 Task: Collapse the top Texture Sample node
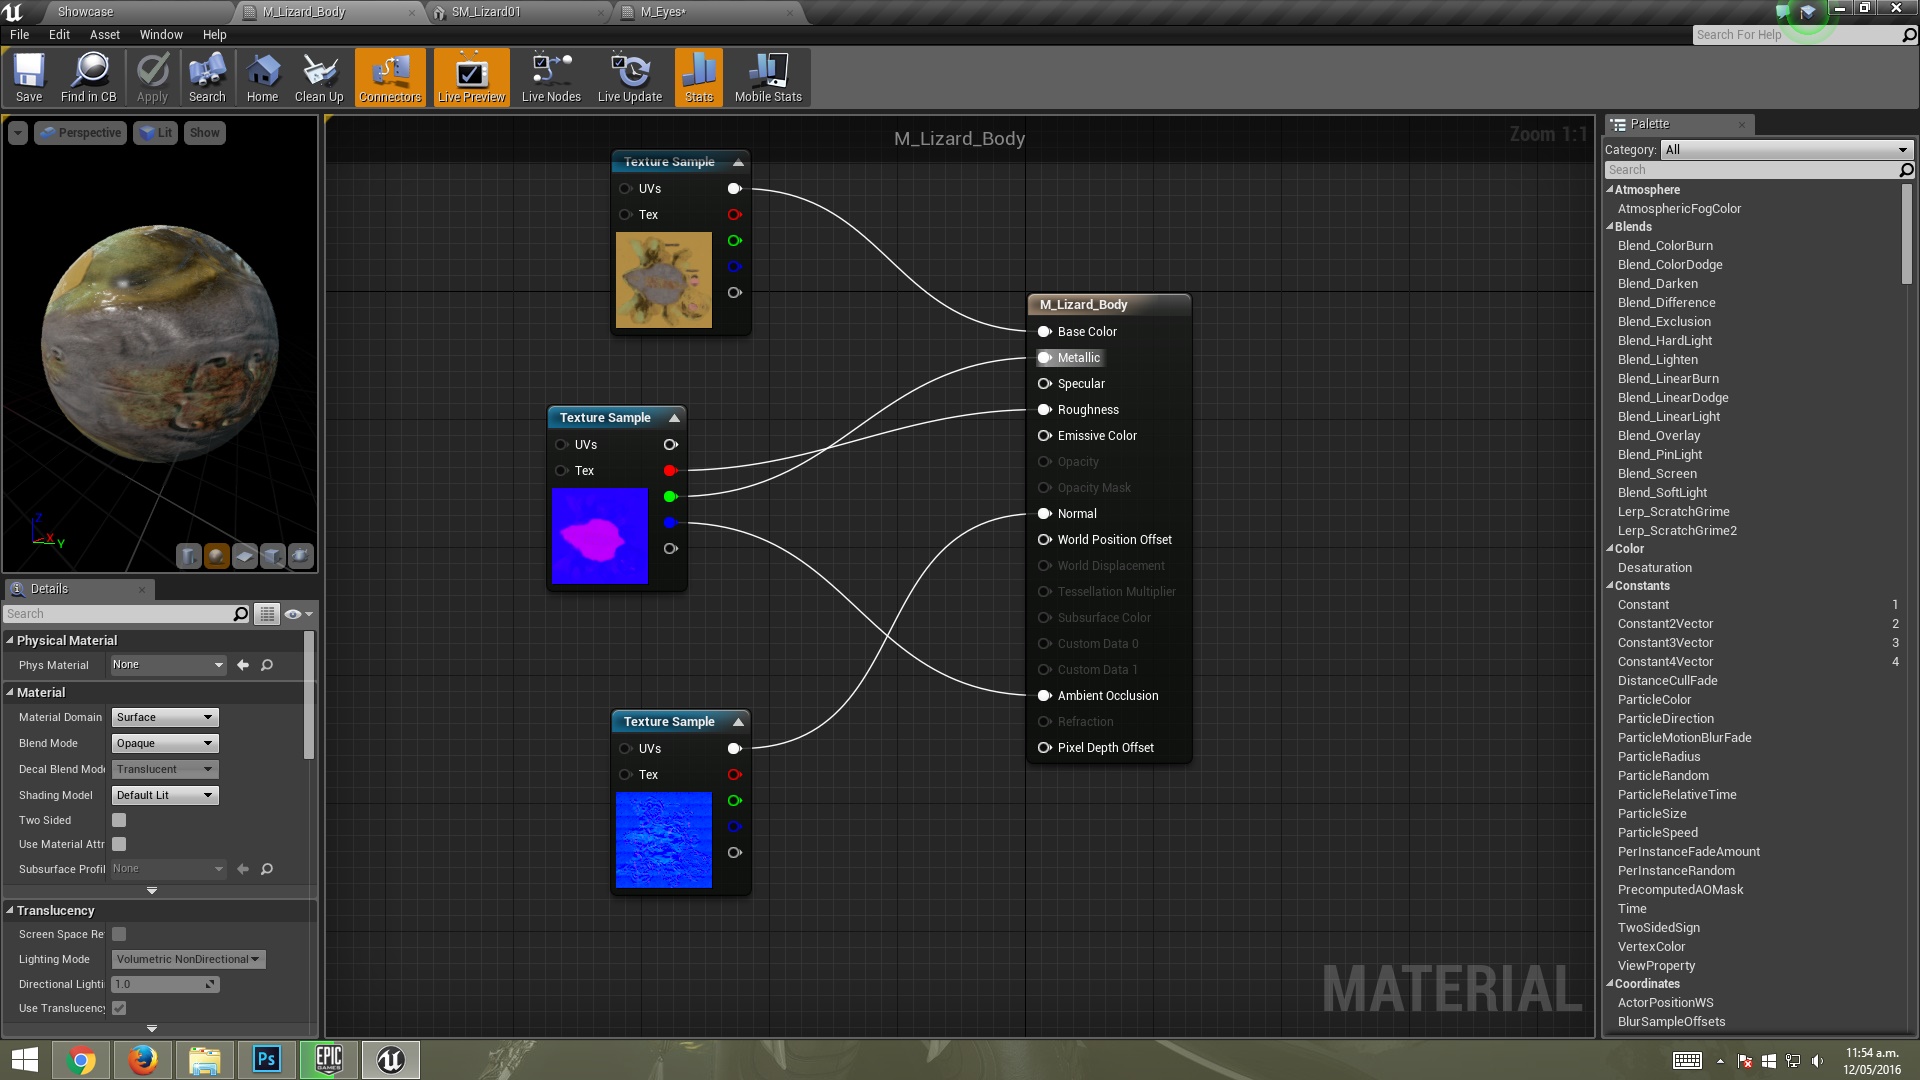738,162
